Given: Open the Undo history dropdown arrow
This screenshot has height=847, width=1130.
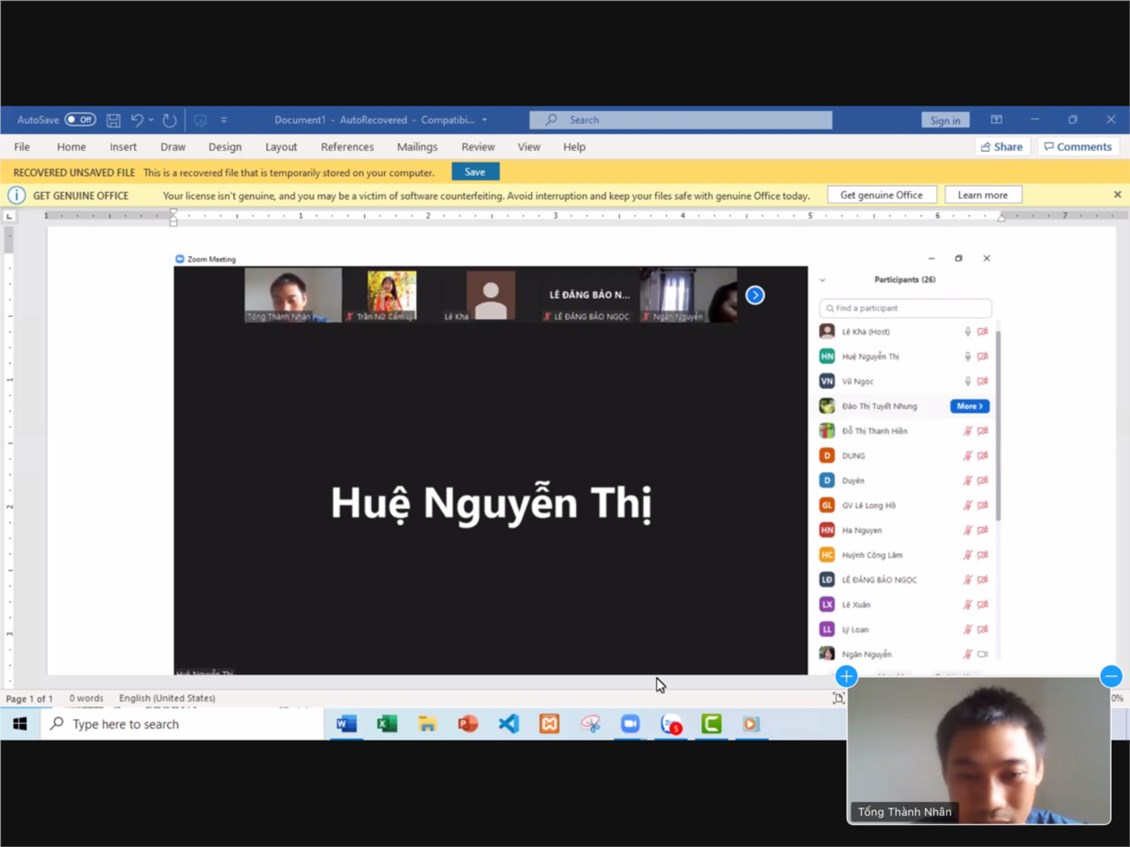Looking at the screenshot, I should pos(151,120).
